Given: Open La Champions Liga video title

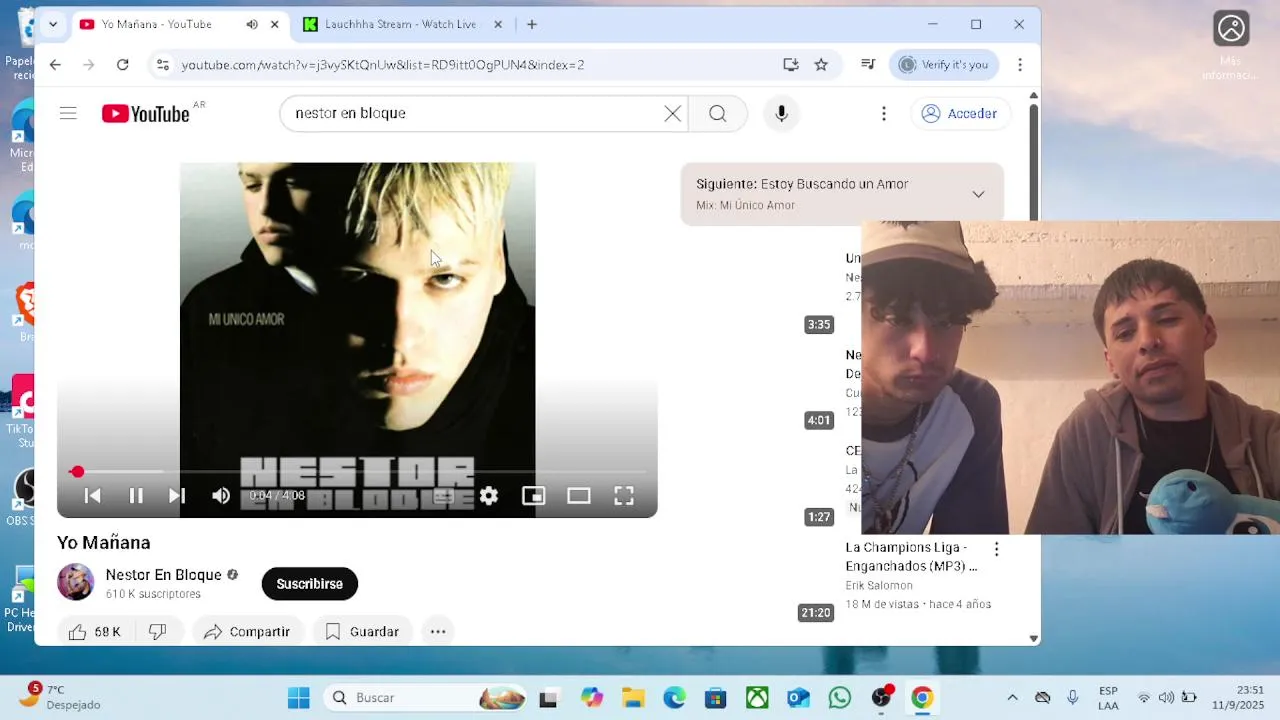Looking at the screenshot, I should 911,557.
